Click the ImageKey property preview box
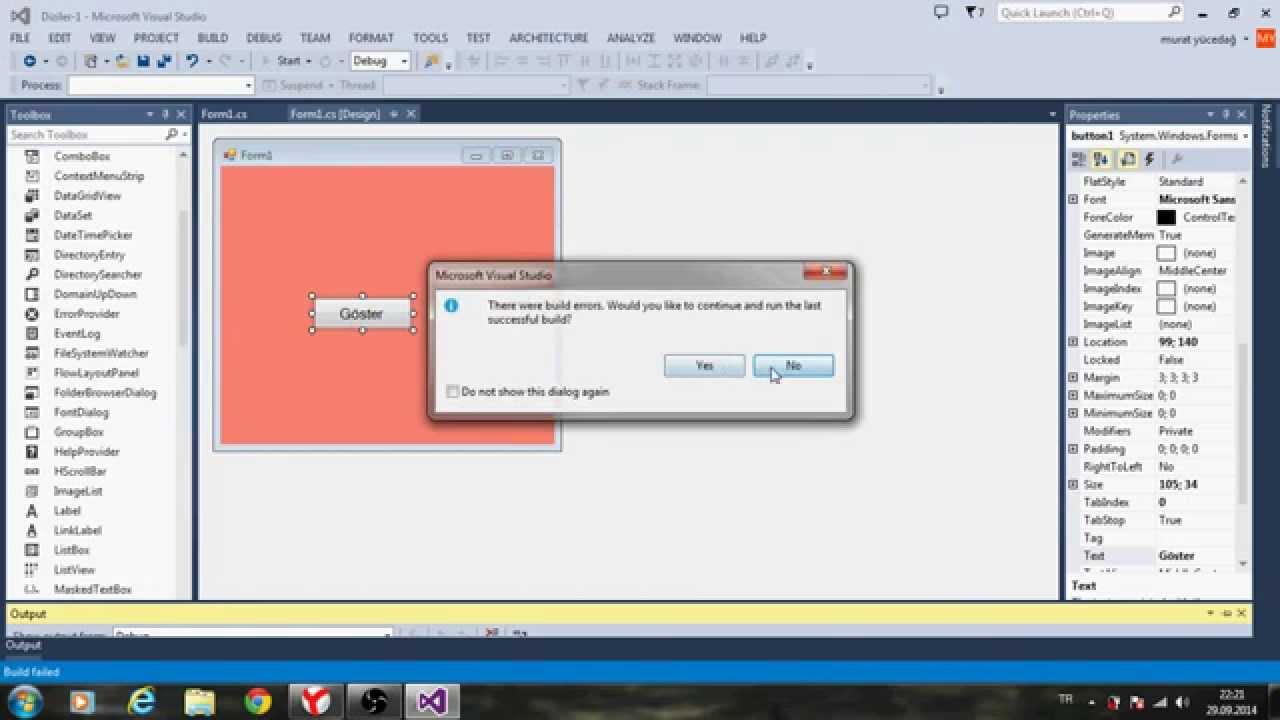This screenshot has width=1280, height=720. (x=1166, y=306)
